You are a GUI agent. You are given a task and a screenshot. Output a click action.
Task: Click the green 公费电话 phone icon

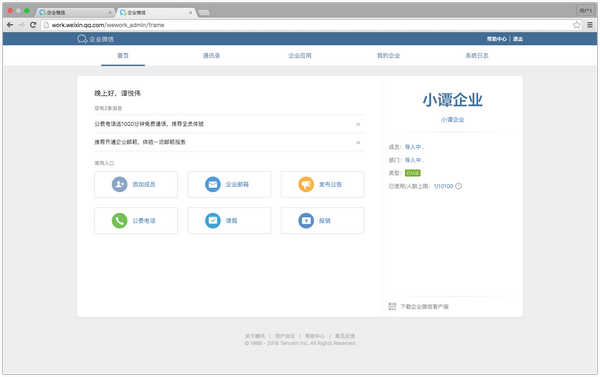click(x=119, y=221)
